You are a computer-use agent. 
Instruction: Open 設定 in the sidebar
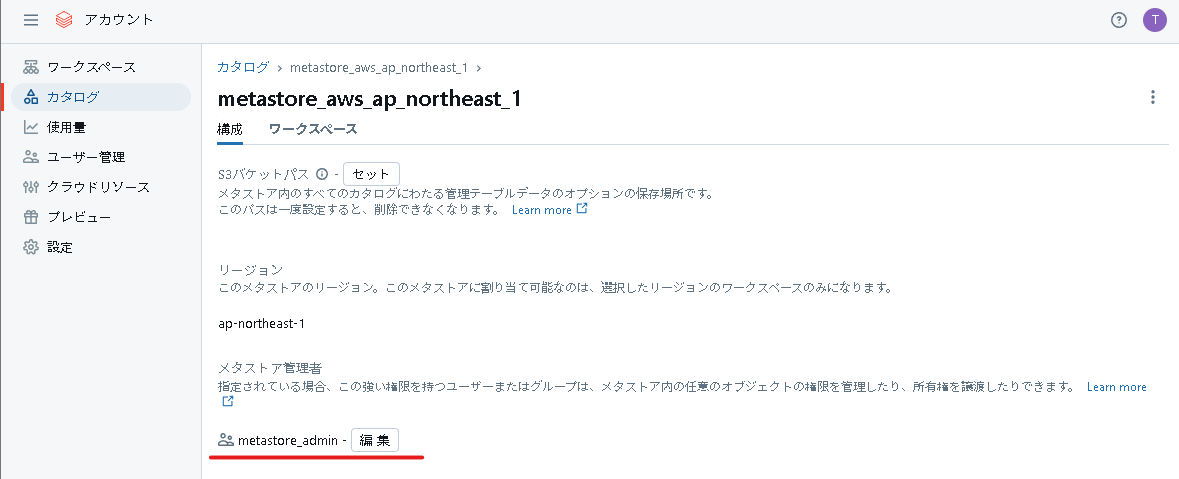point(101,247)
